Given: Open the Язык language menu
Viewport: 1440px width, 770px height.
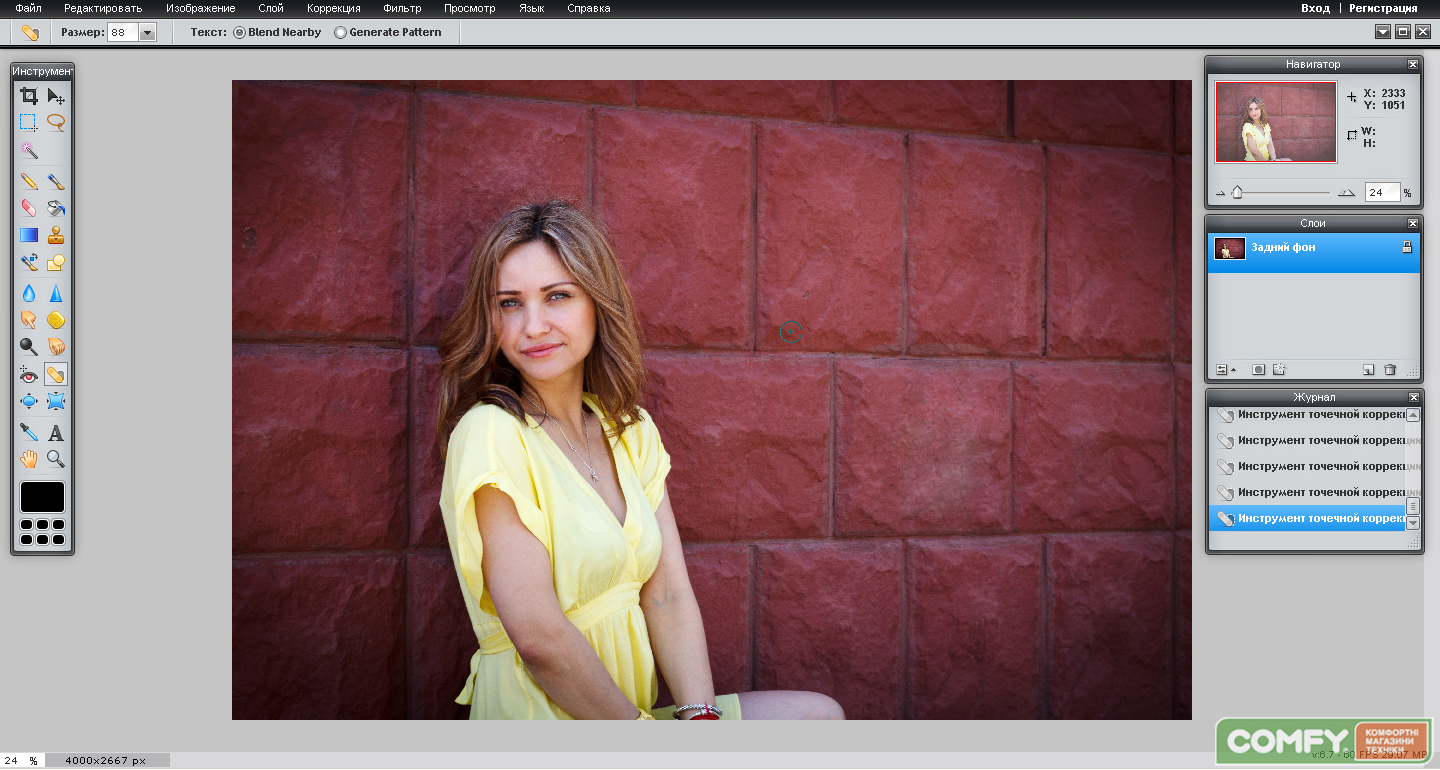Looking at the screenshot, I should [532, 8].
